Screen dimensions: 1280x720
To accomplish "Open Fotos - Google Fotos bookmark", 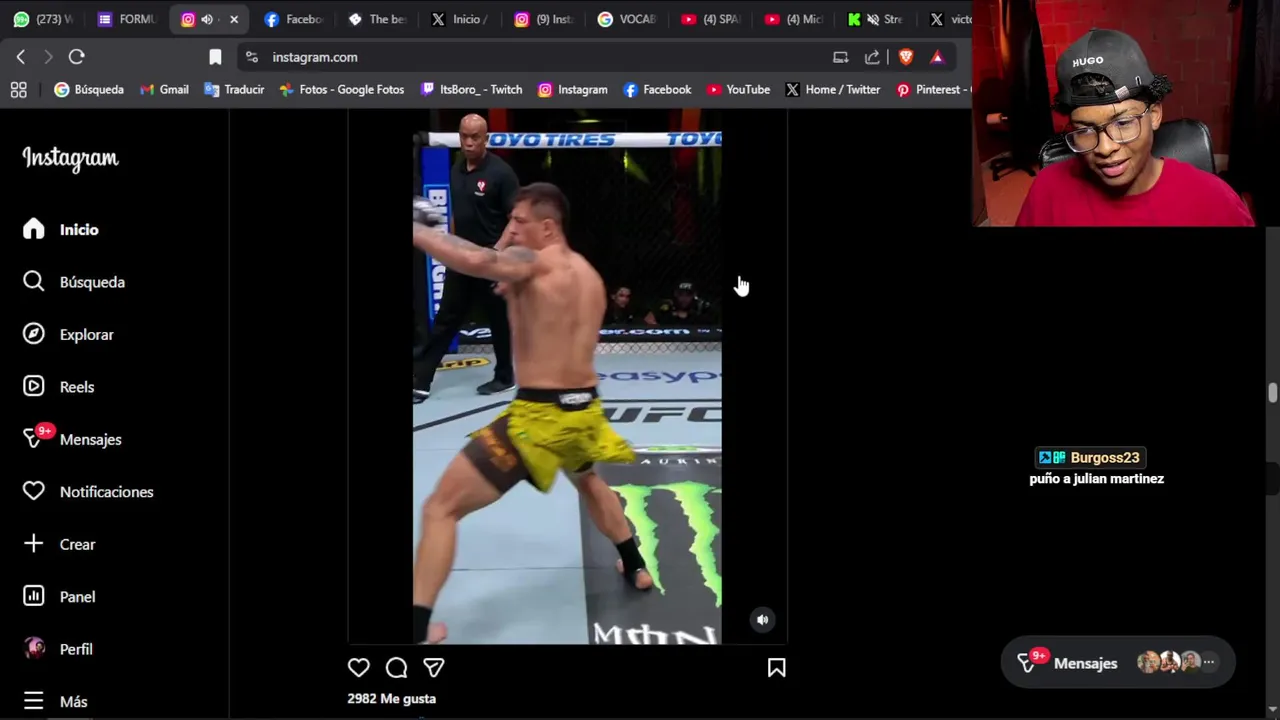I will [341, 90].
